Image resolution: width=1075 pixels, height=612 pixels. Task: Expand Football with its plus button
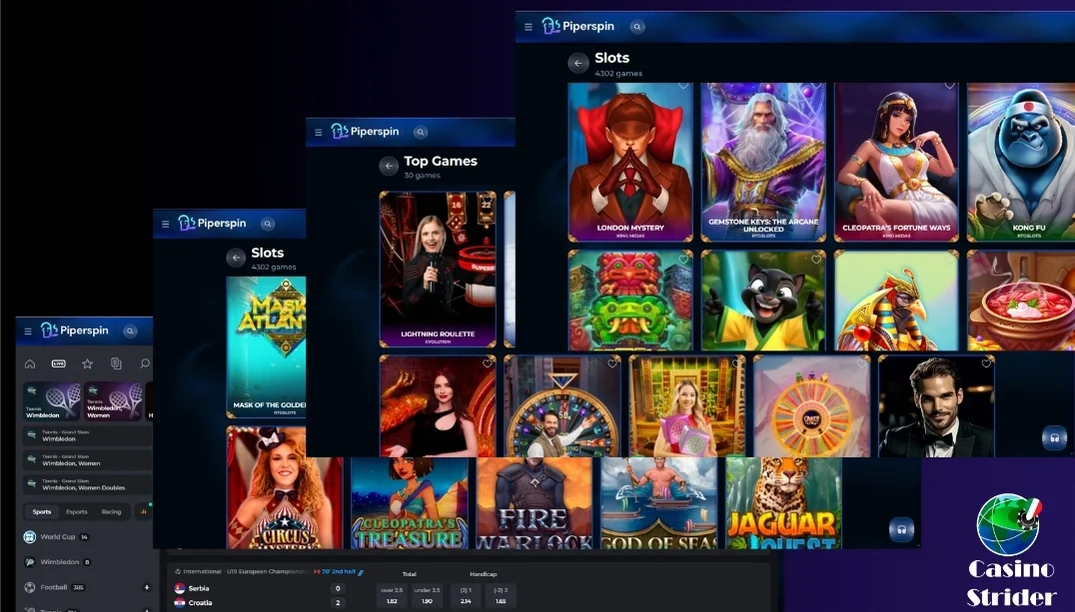[146, 587]
